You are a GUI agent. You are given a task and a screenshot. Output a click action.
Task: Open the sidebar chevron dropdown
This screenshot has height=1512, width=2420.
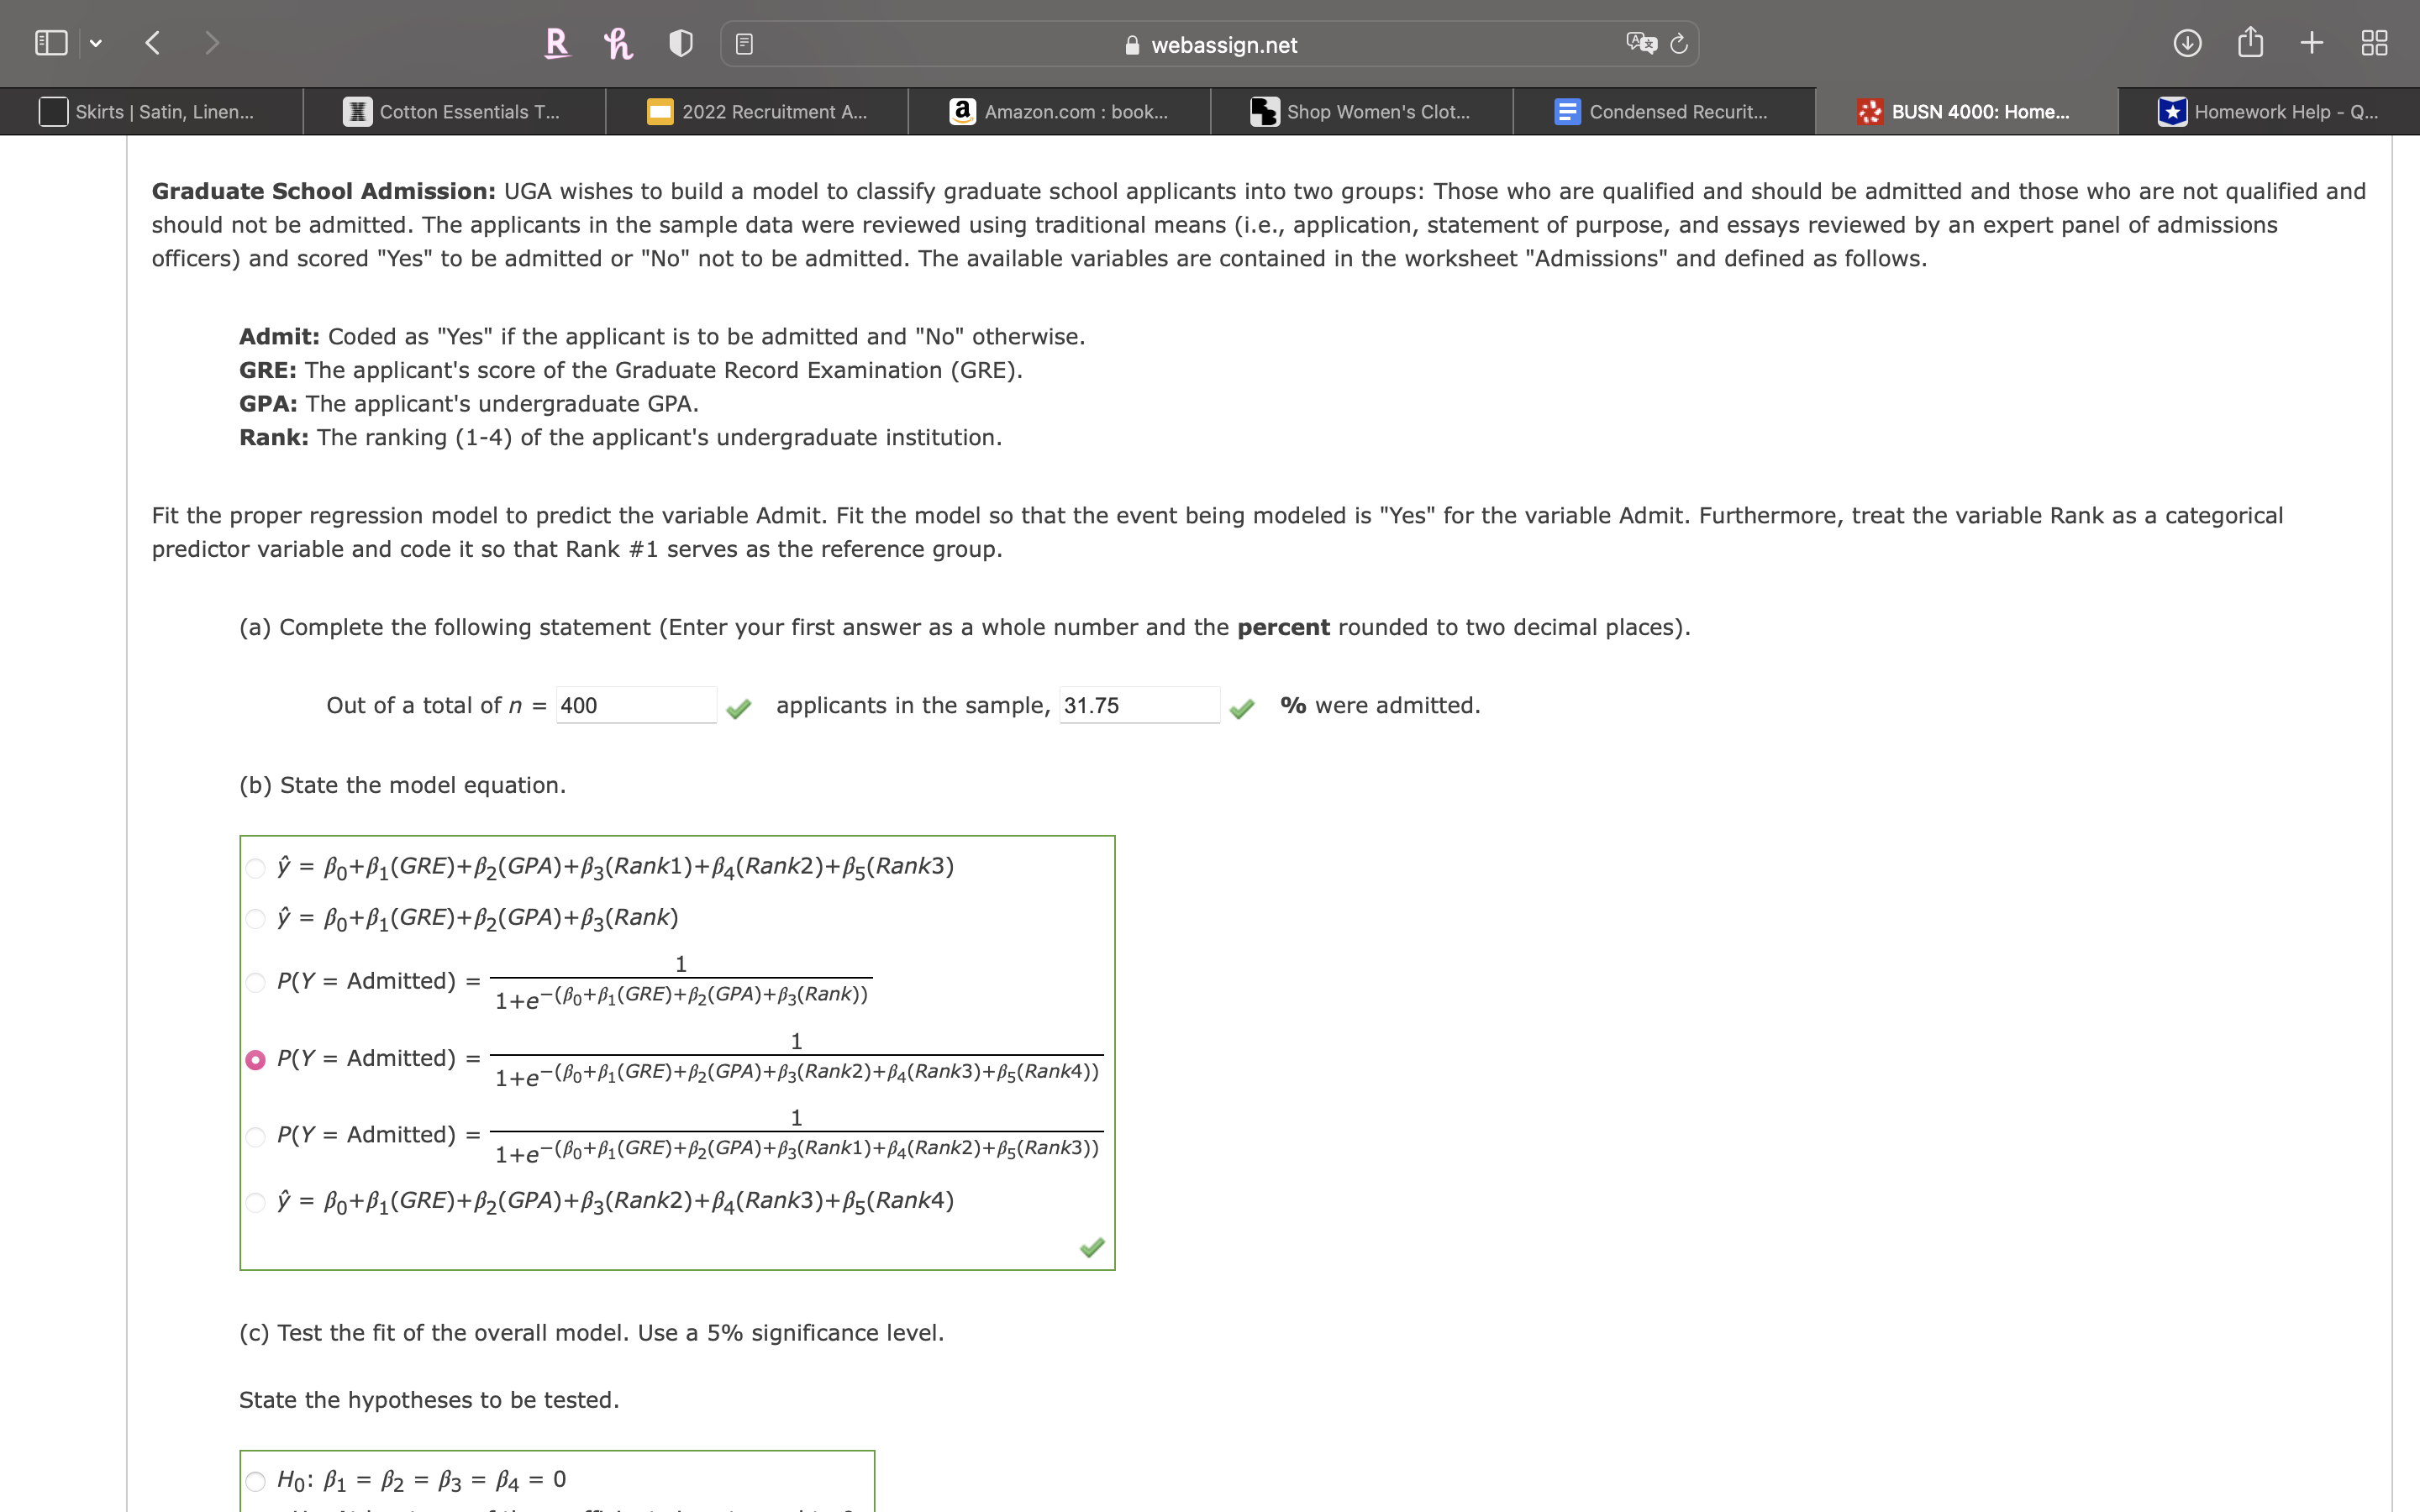[x=96, y=42]
